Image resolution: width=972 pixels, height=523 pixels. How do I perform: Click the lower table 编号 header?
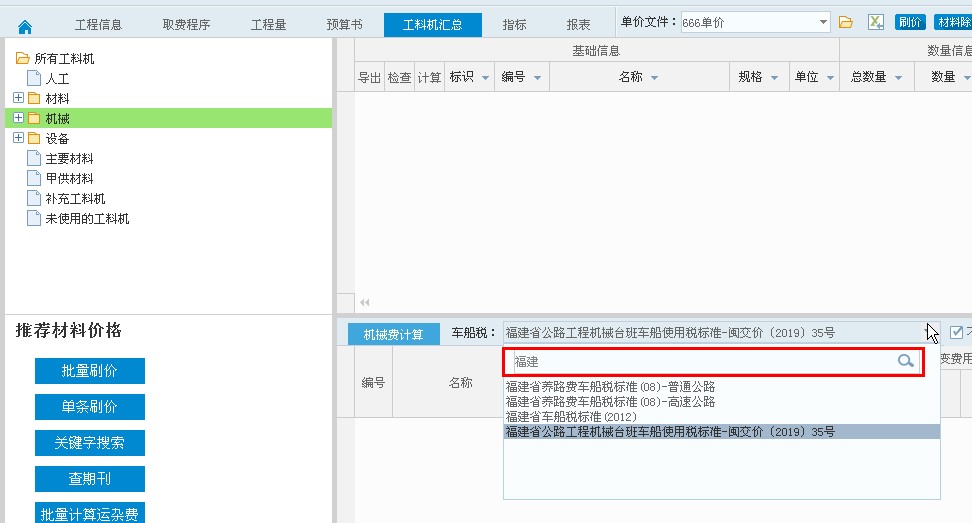[x=373, y=382]
